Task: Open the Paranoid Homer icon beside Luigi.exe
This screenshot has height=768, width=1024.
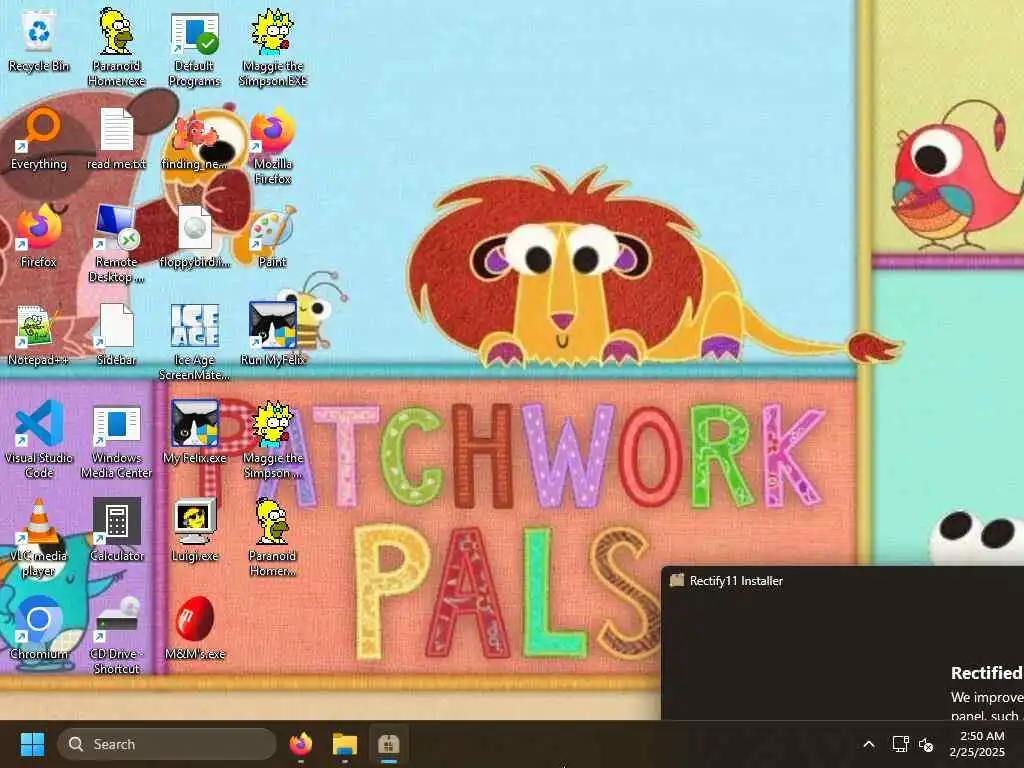Action: (x=273, y=537)
